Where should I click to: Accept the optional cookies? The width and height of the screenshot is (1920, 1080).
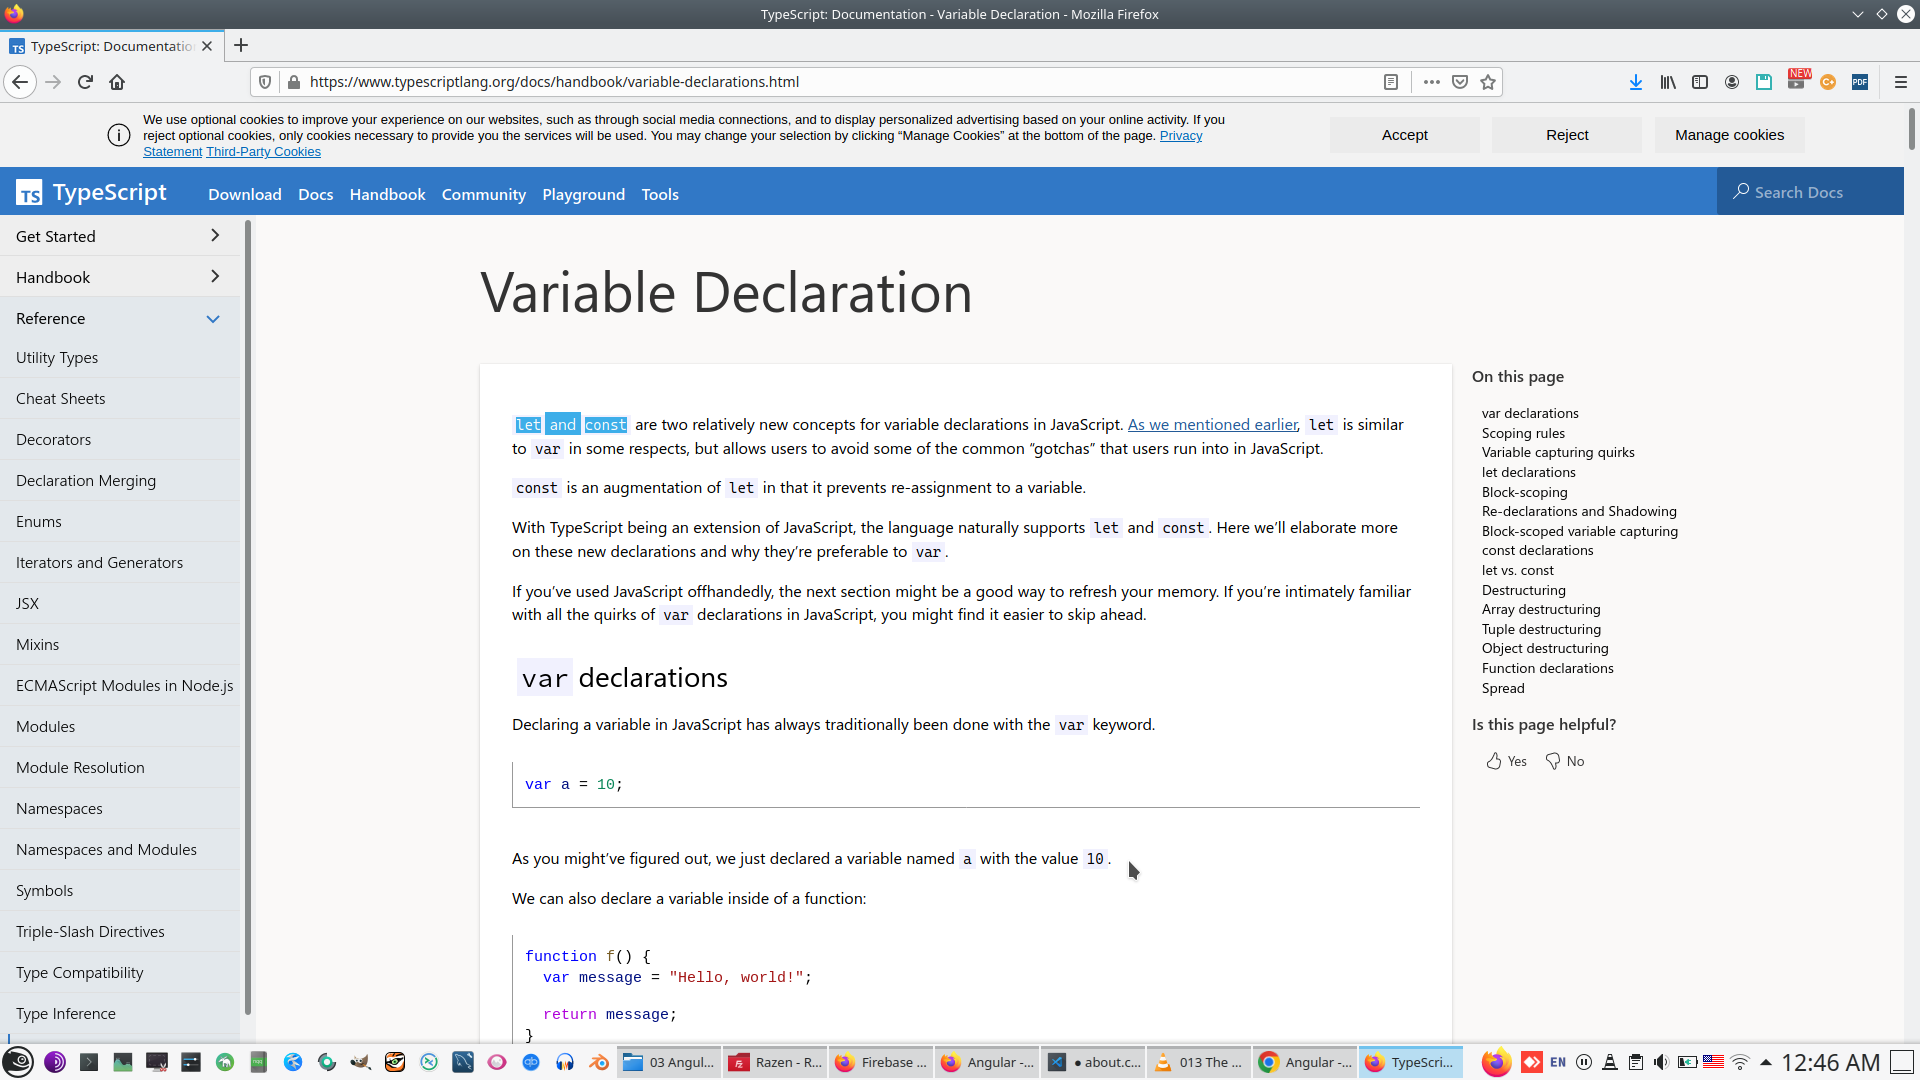(x=1404, y=135)
